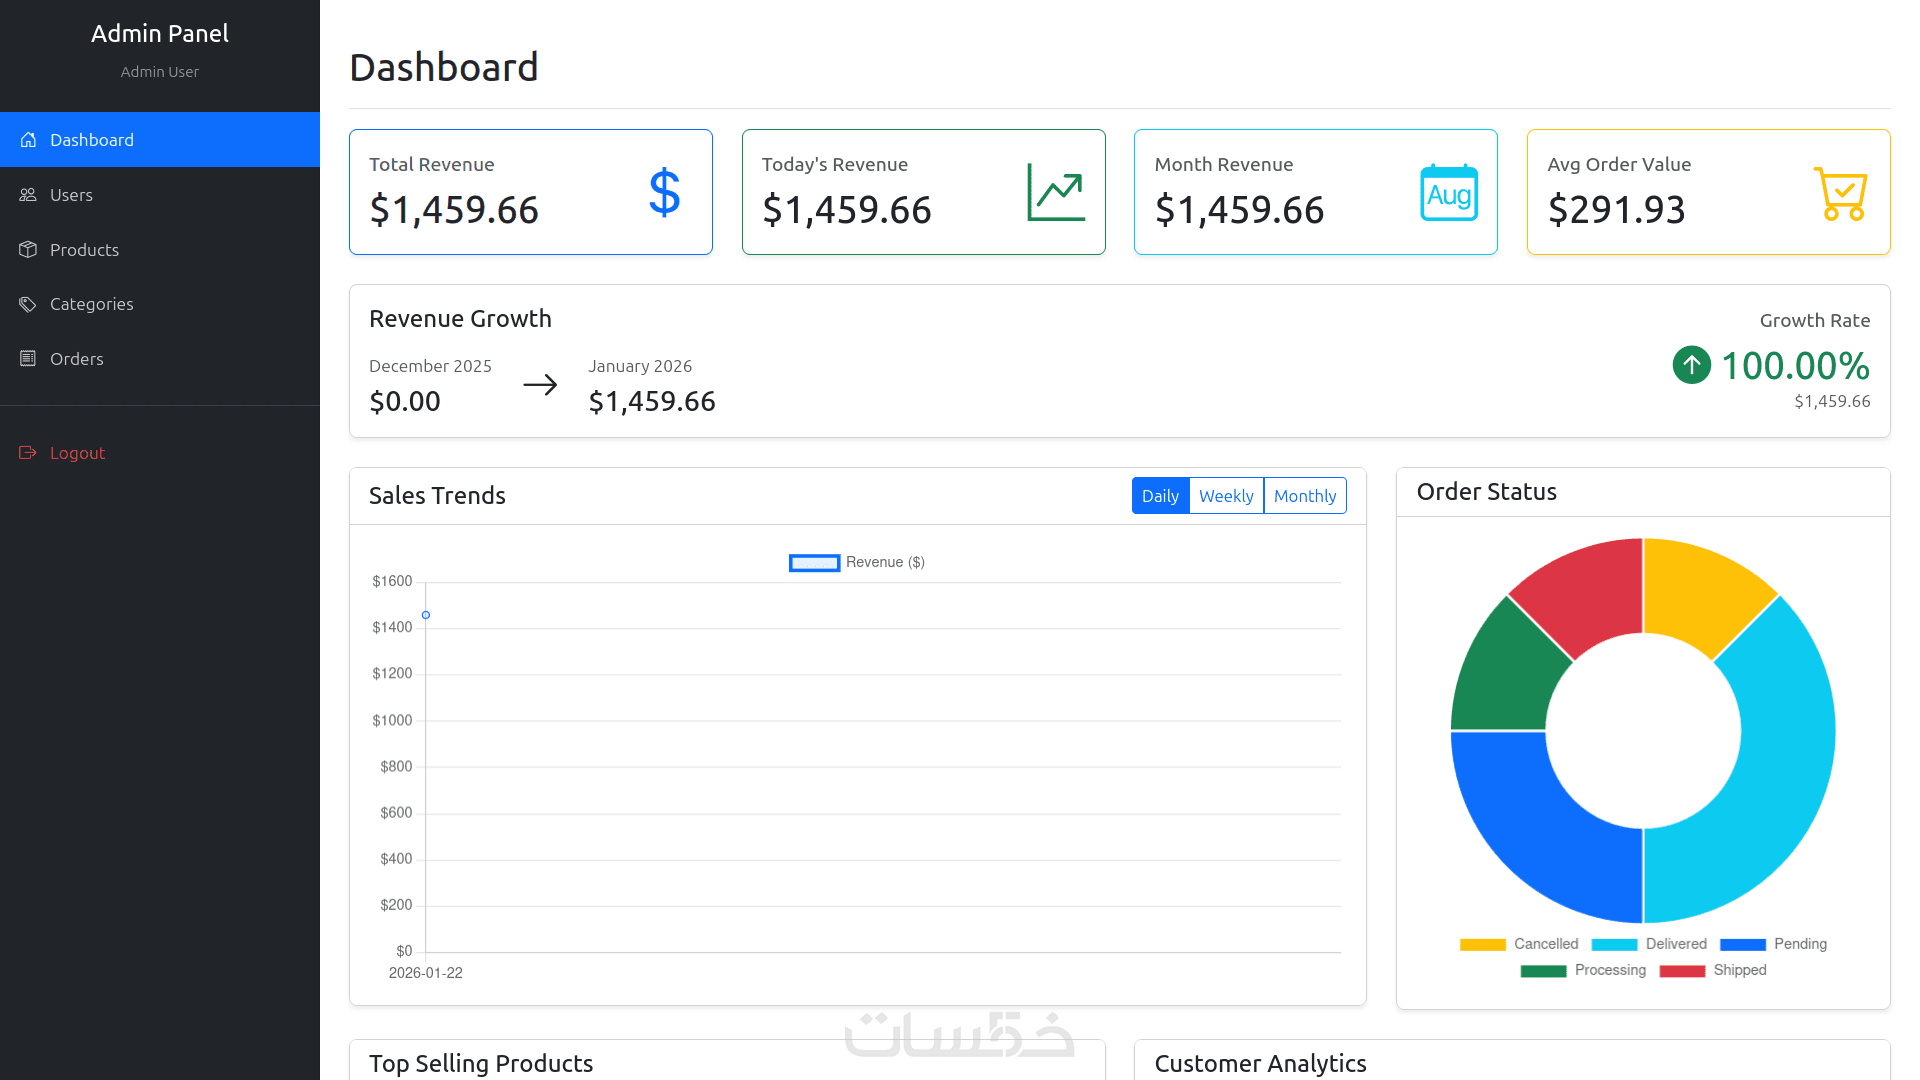The width and height of the screenshot is (1920, 1080).
Task: Click the Orders list icon
Action: [x=28, y=359]
